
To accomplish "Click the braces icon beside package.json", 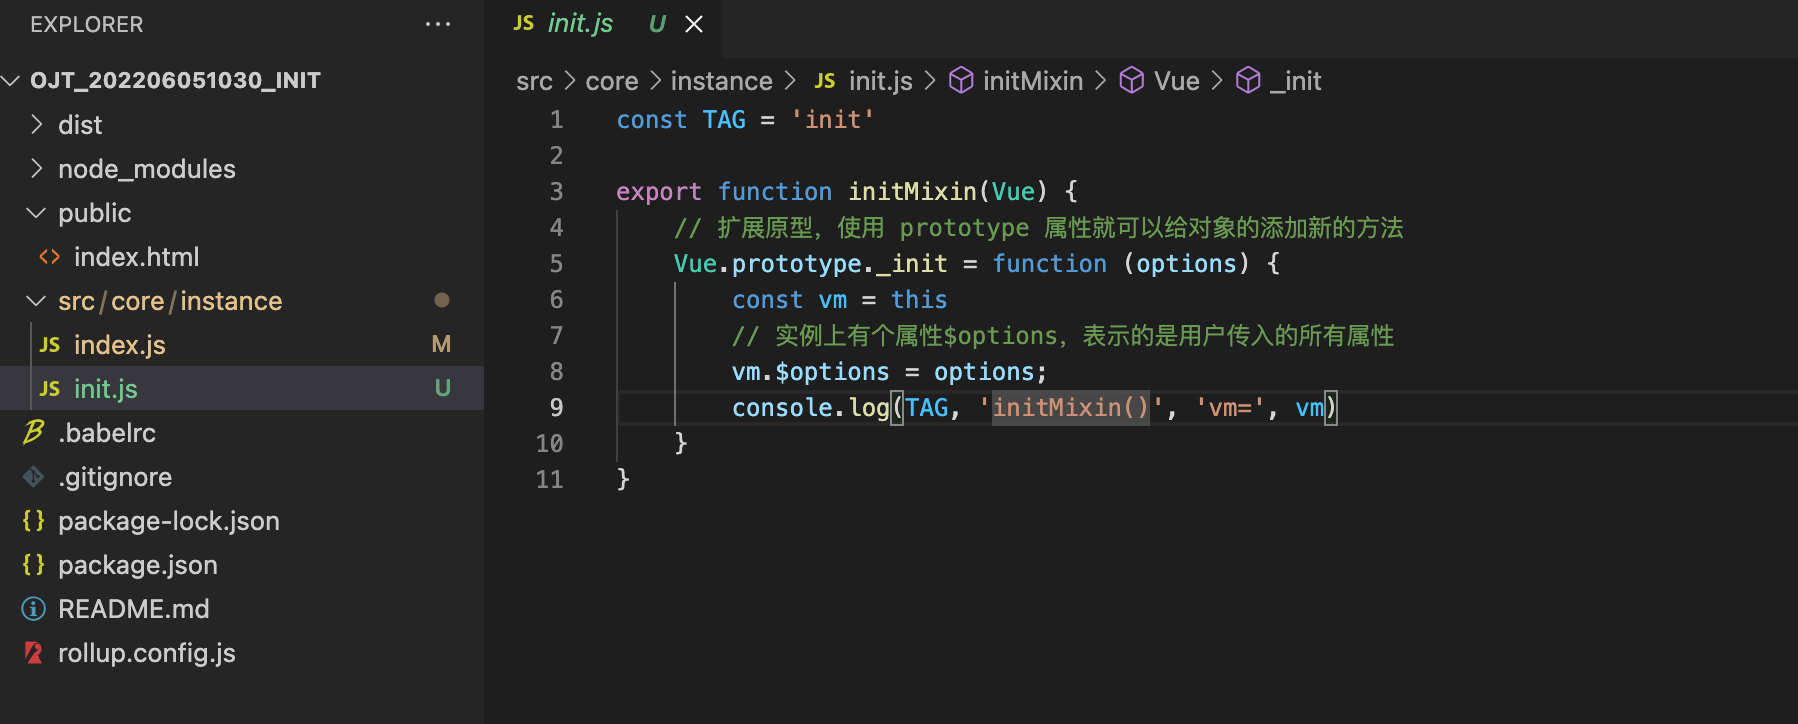I will click(x=34, y=564).
